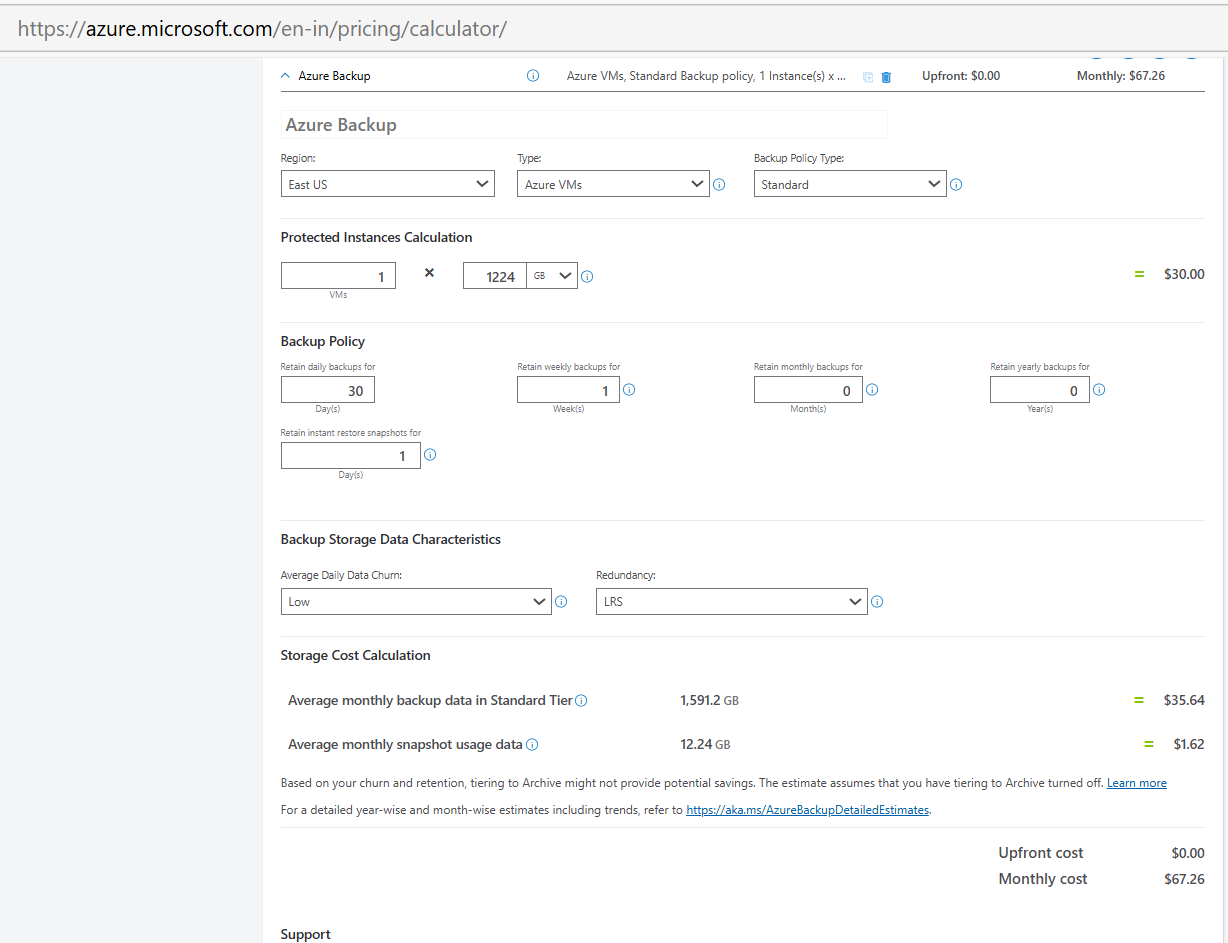Select the Azure Backup name text field
This screenshot has height=943, width=1228.
click(584, 125)
